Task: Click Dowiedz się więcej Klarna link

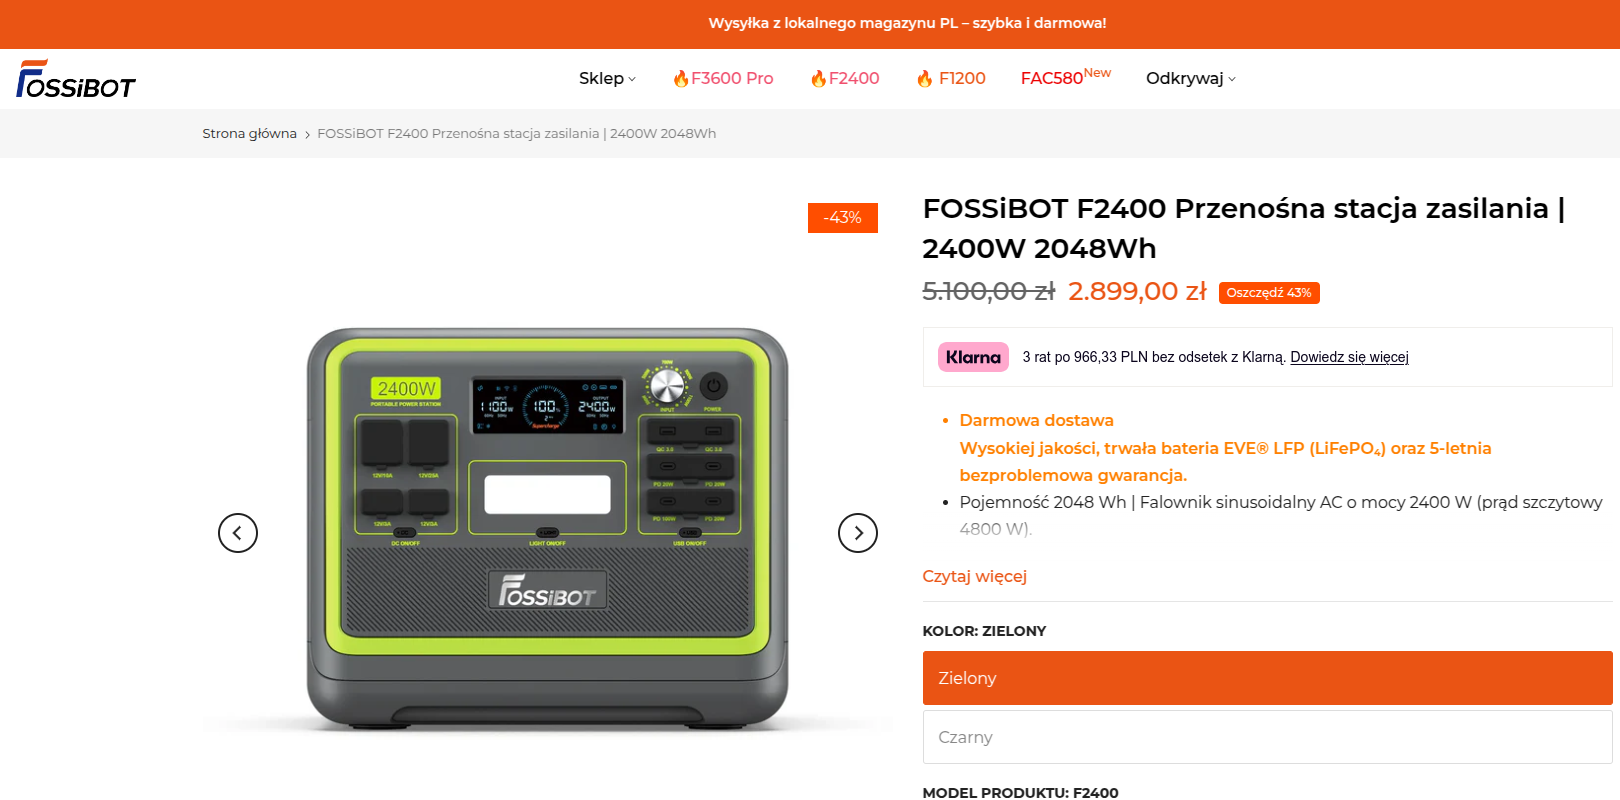Action: pos(1349,357)
